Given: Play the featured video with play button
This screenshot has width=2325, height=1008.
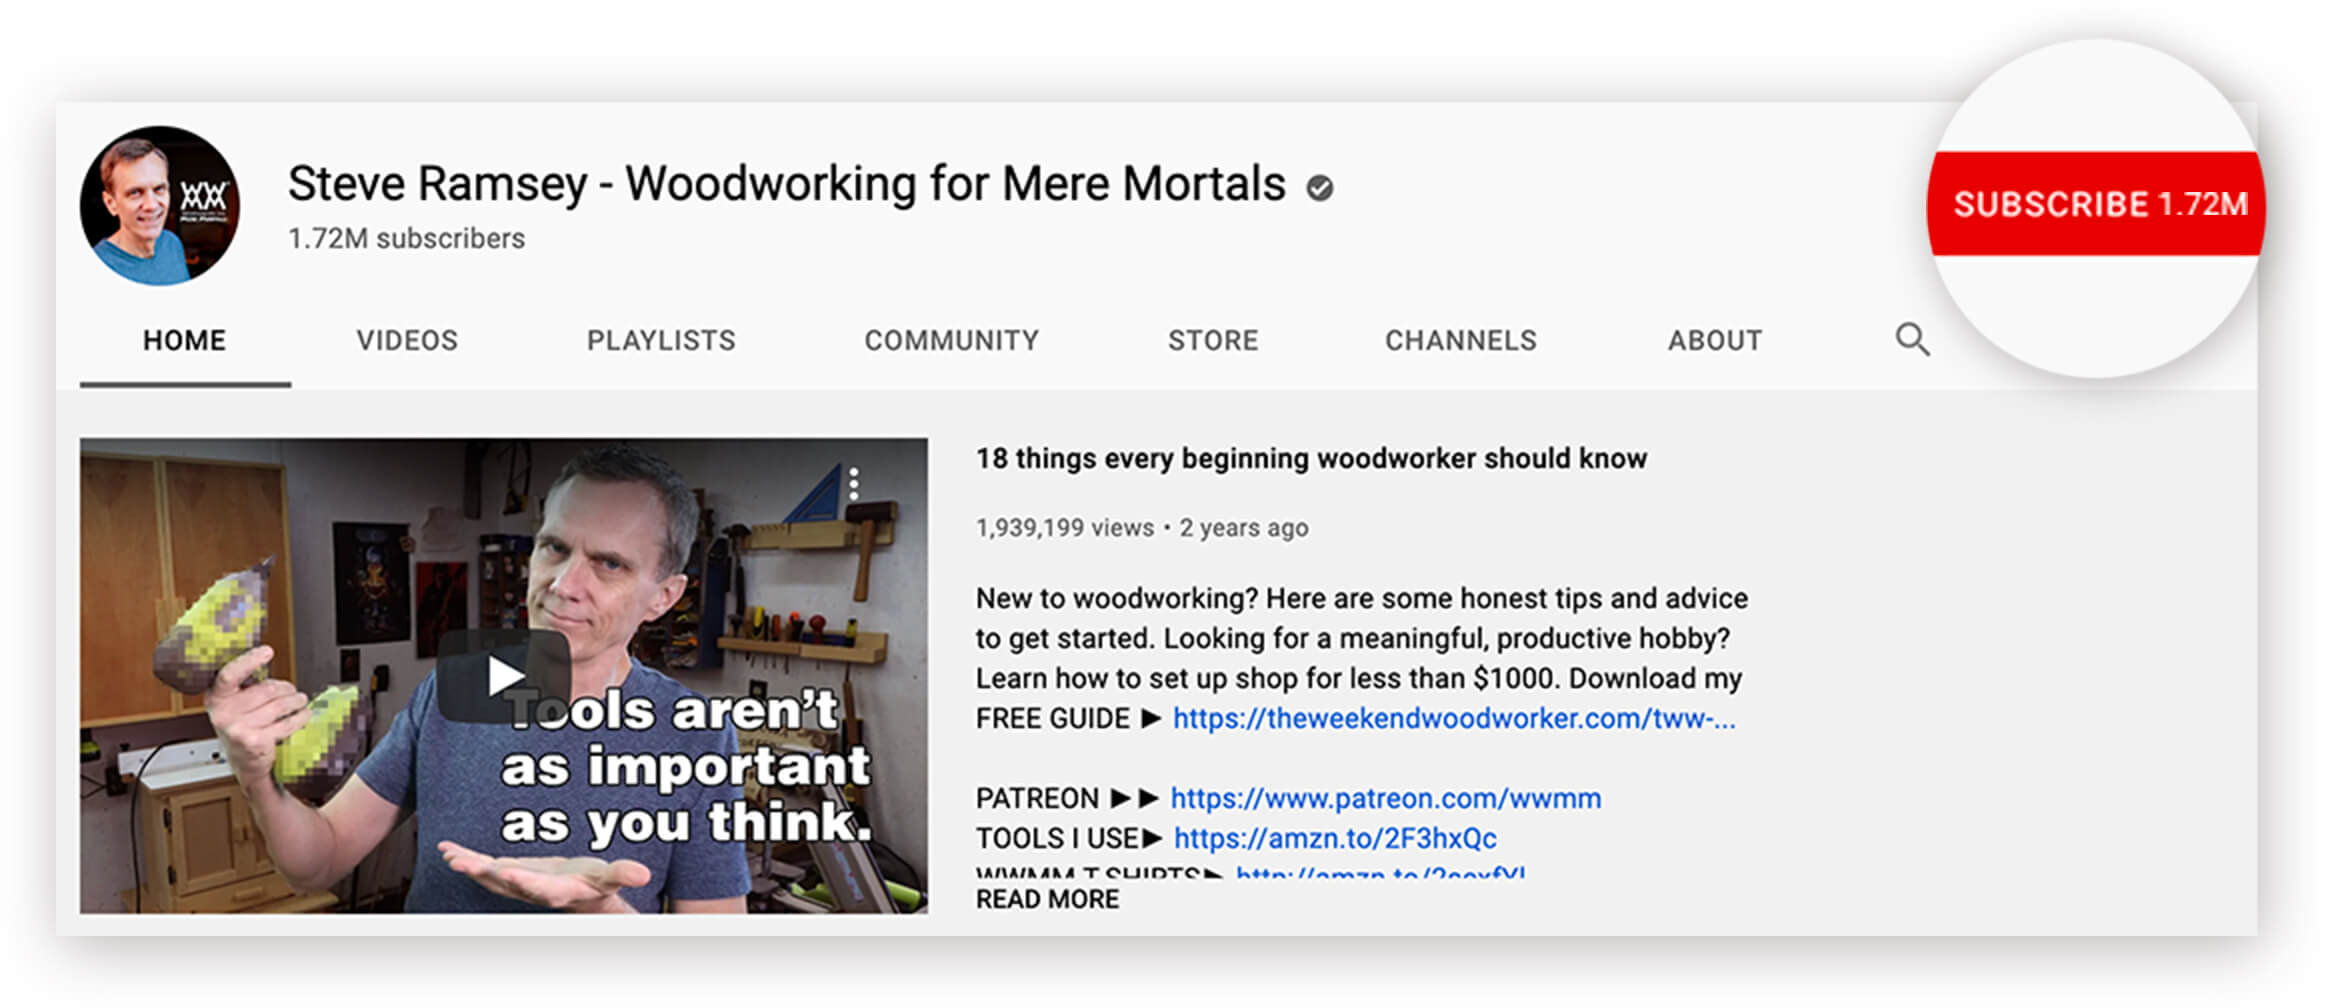Looking at the screenshot, I should click(504, 676).
